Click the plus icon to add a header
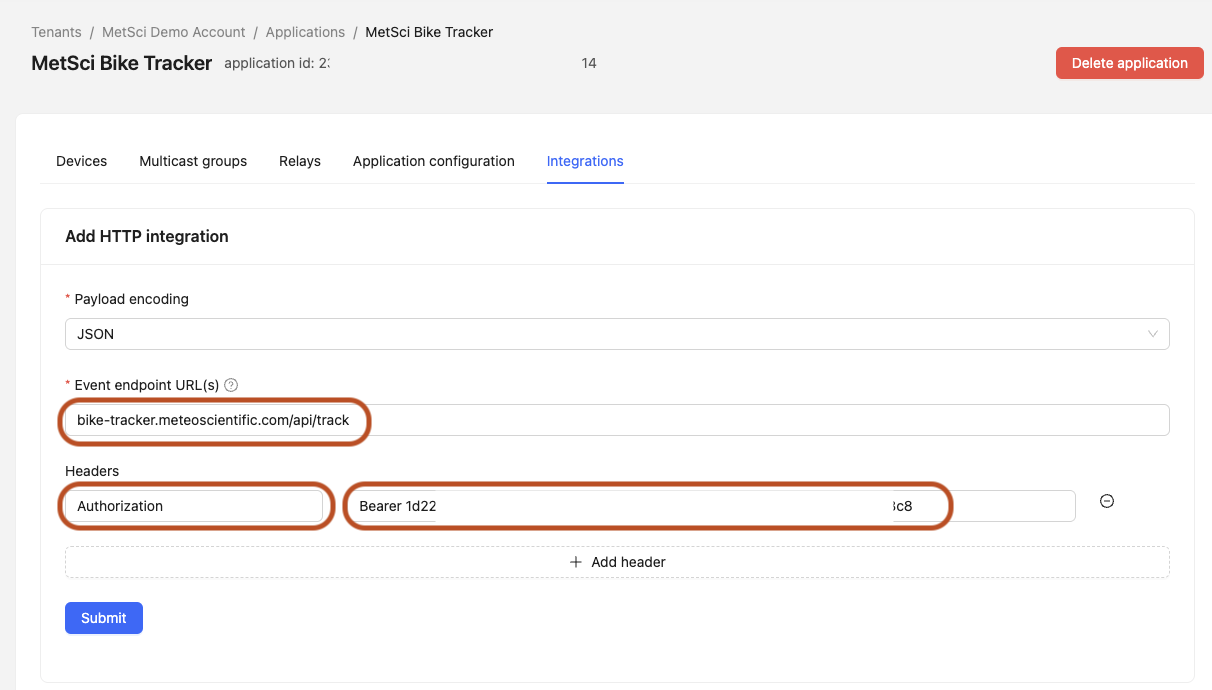Viewport: 1212px width, 690px height. tap(576, 562)
